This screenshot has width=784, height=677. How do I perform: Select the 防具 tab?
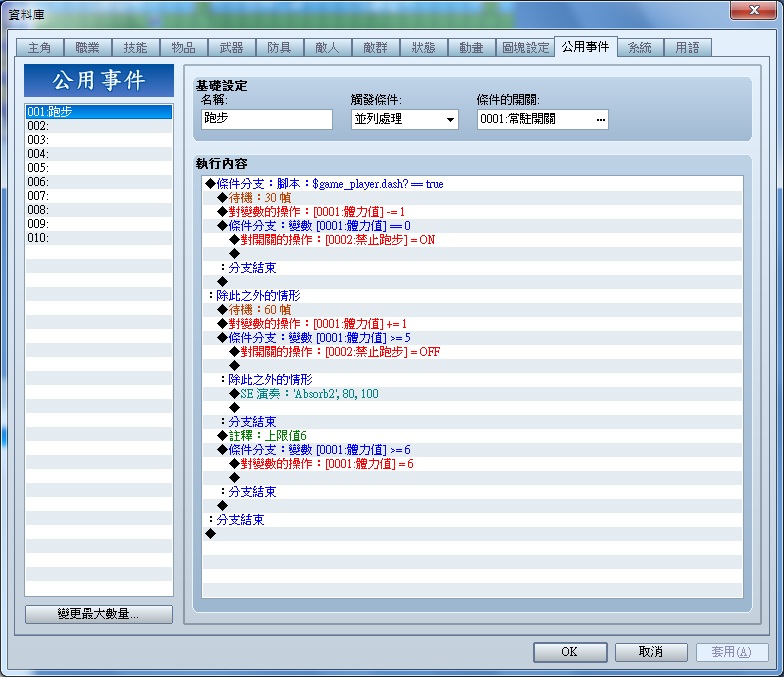(x=280, y=48)
